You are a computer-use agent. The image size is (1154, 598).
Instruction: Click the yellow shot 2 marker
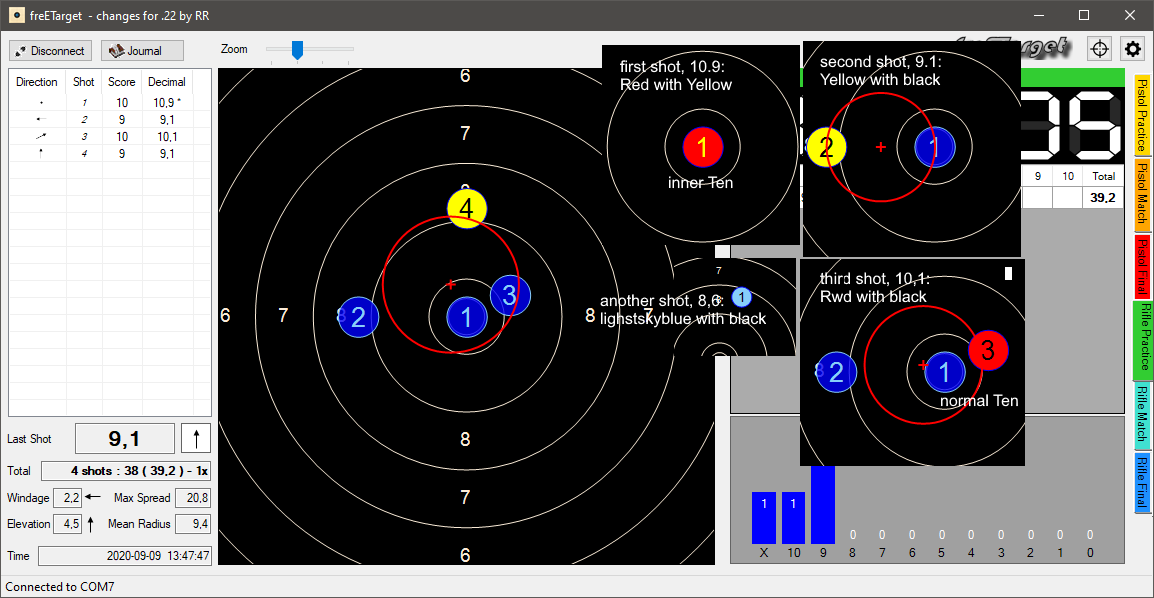tap(826, 148)
